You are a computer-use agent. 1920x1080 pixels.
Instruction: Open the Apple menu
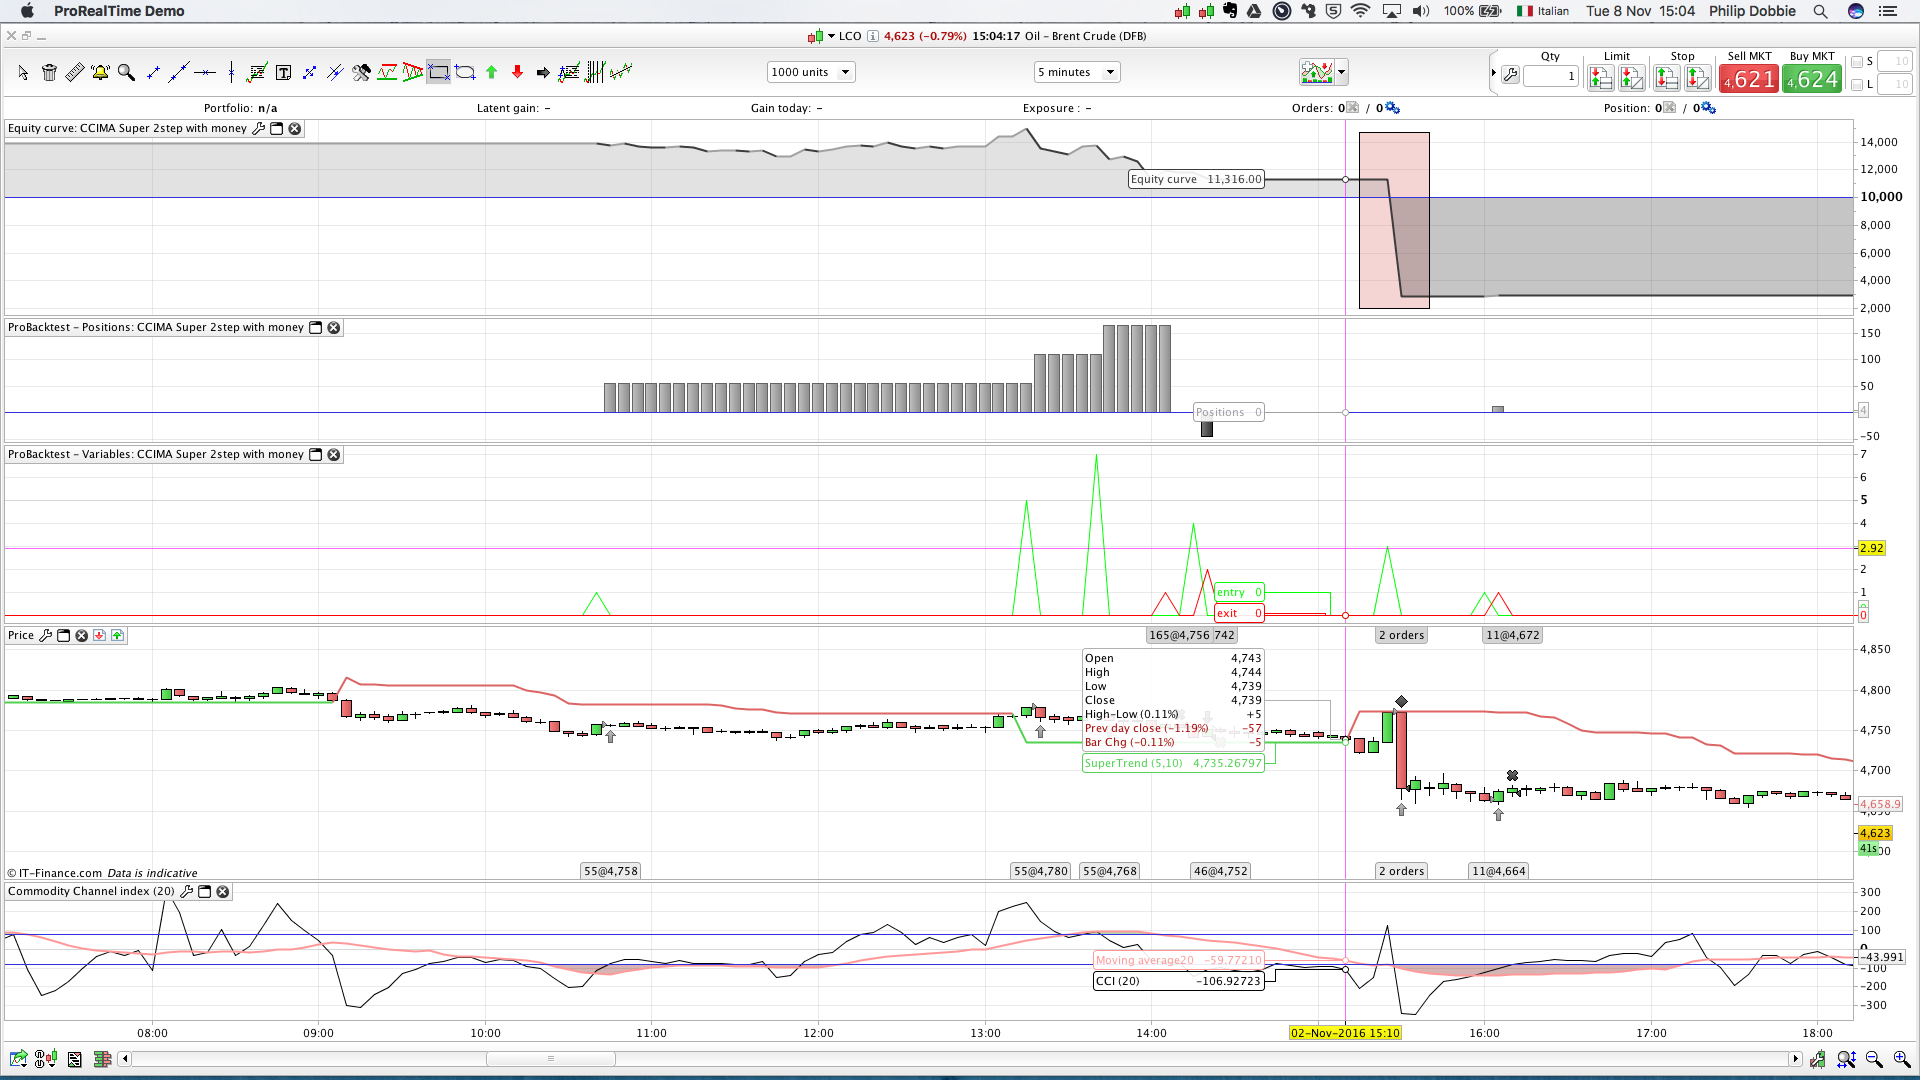pos(27,11)
